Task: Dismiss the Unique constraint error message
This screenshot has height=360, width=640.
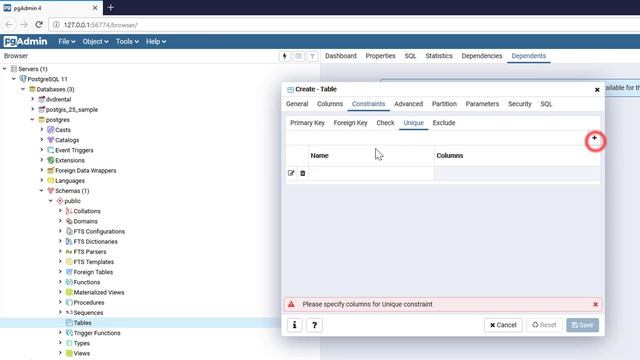Action: click(595, 304)
